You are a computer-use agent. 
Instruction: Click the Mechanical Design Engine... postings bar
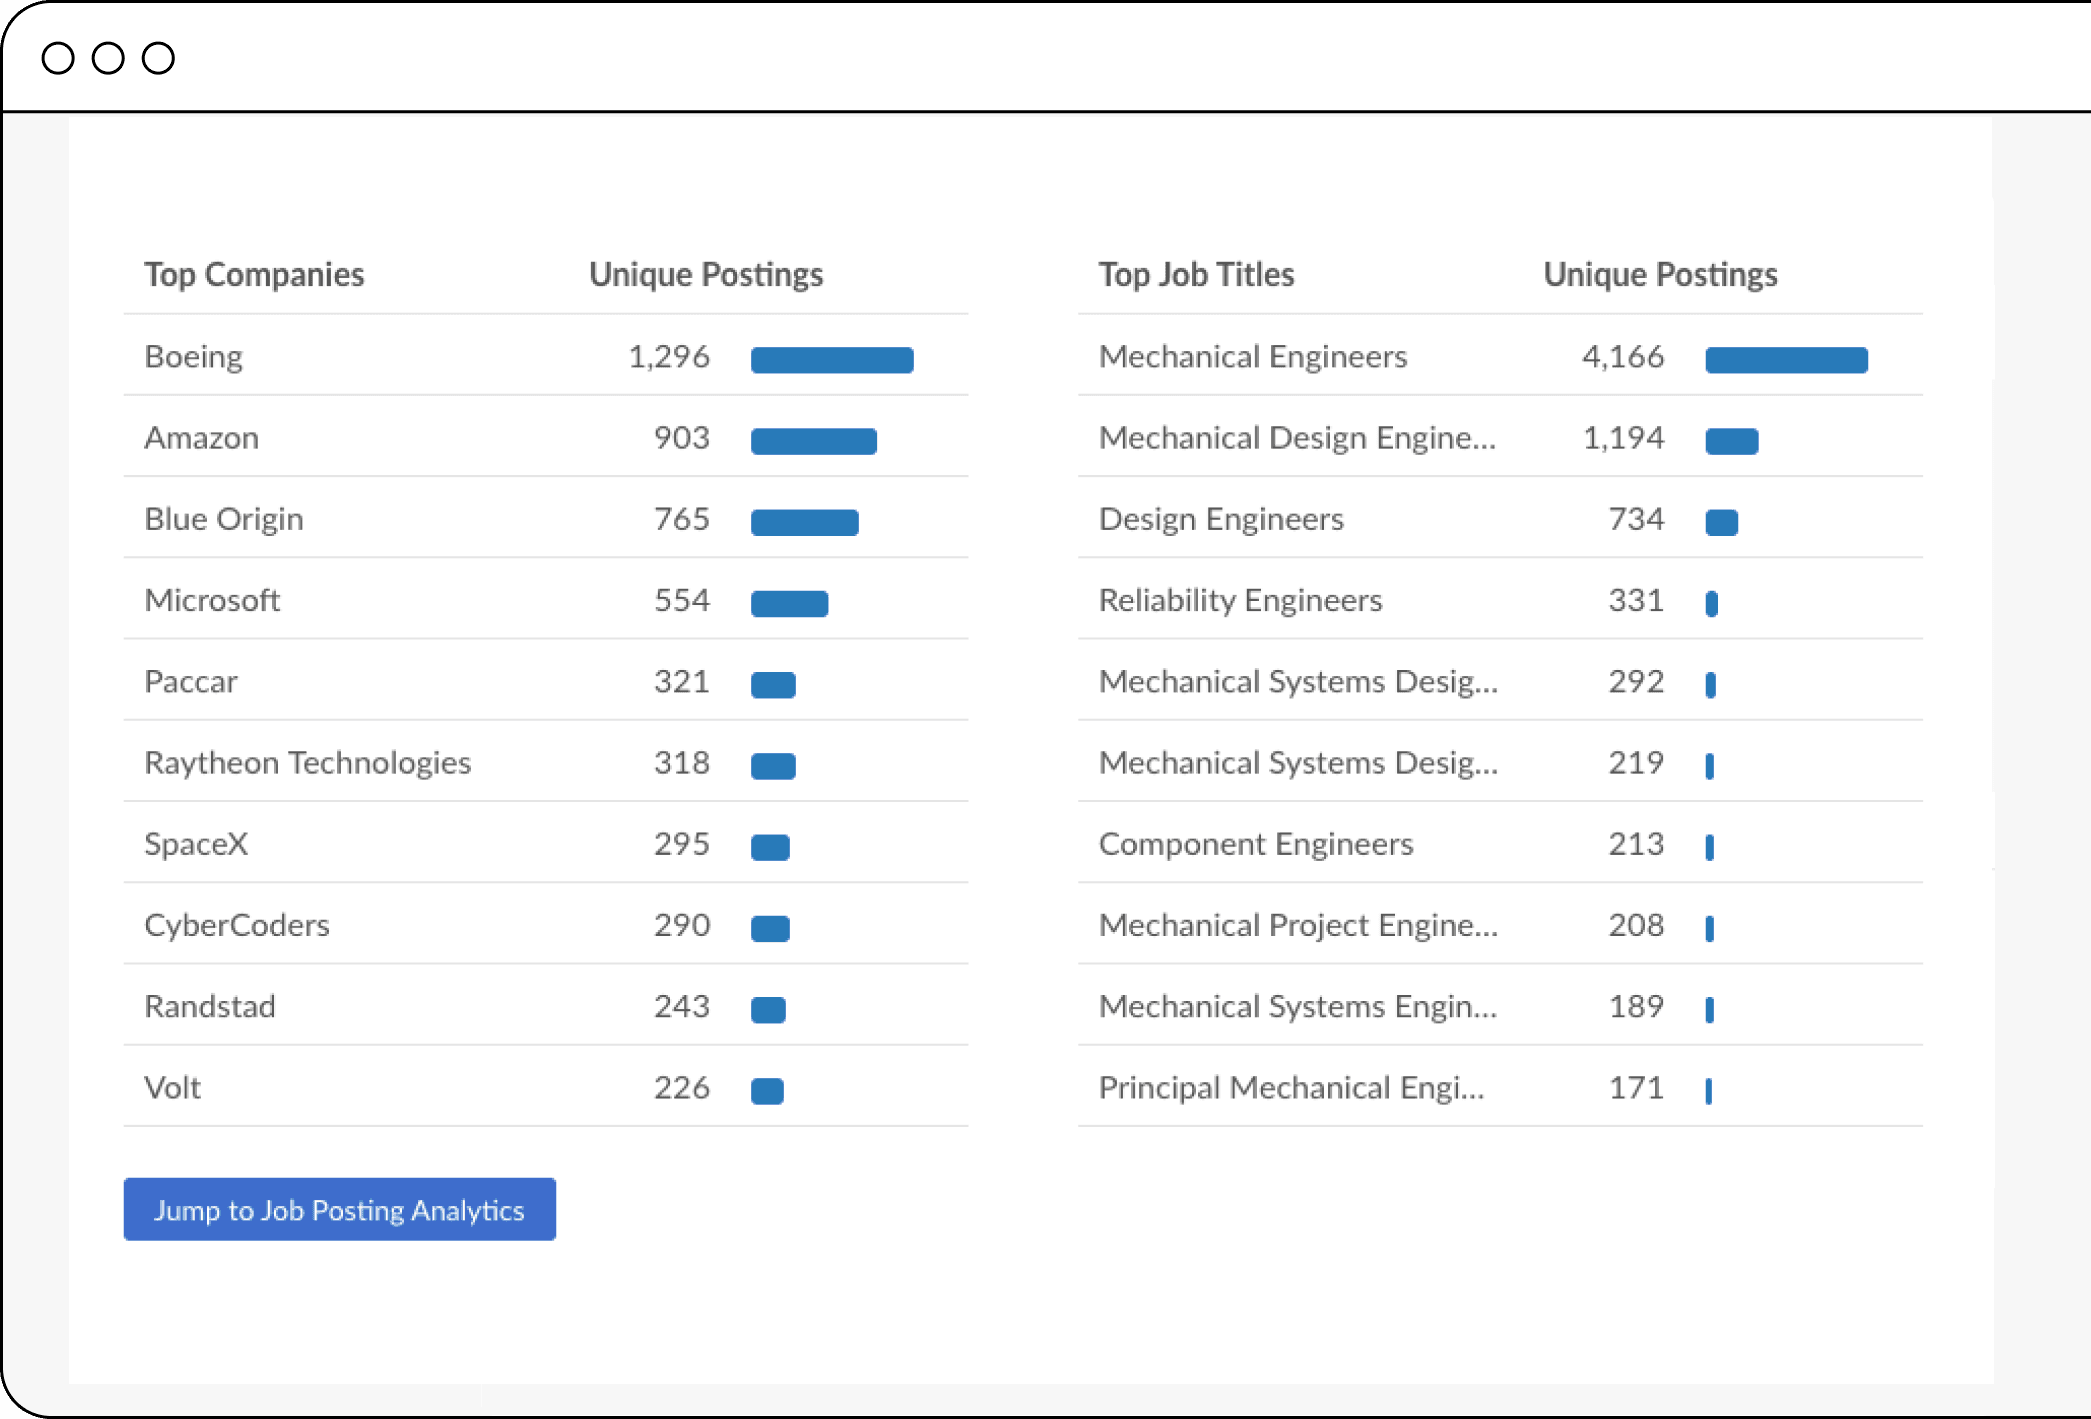coord(1732,441)
